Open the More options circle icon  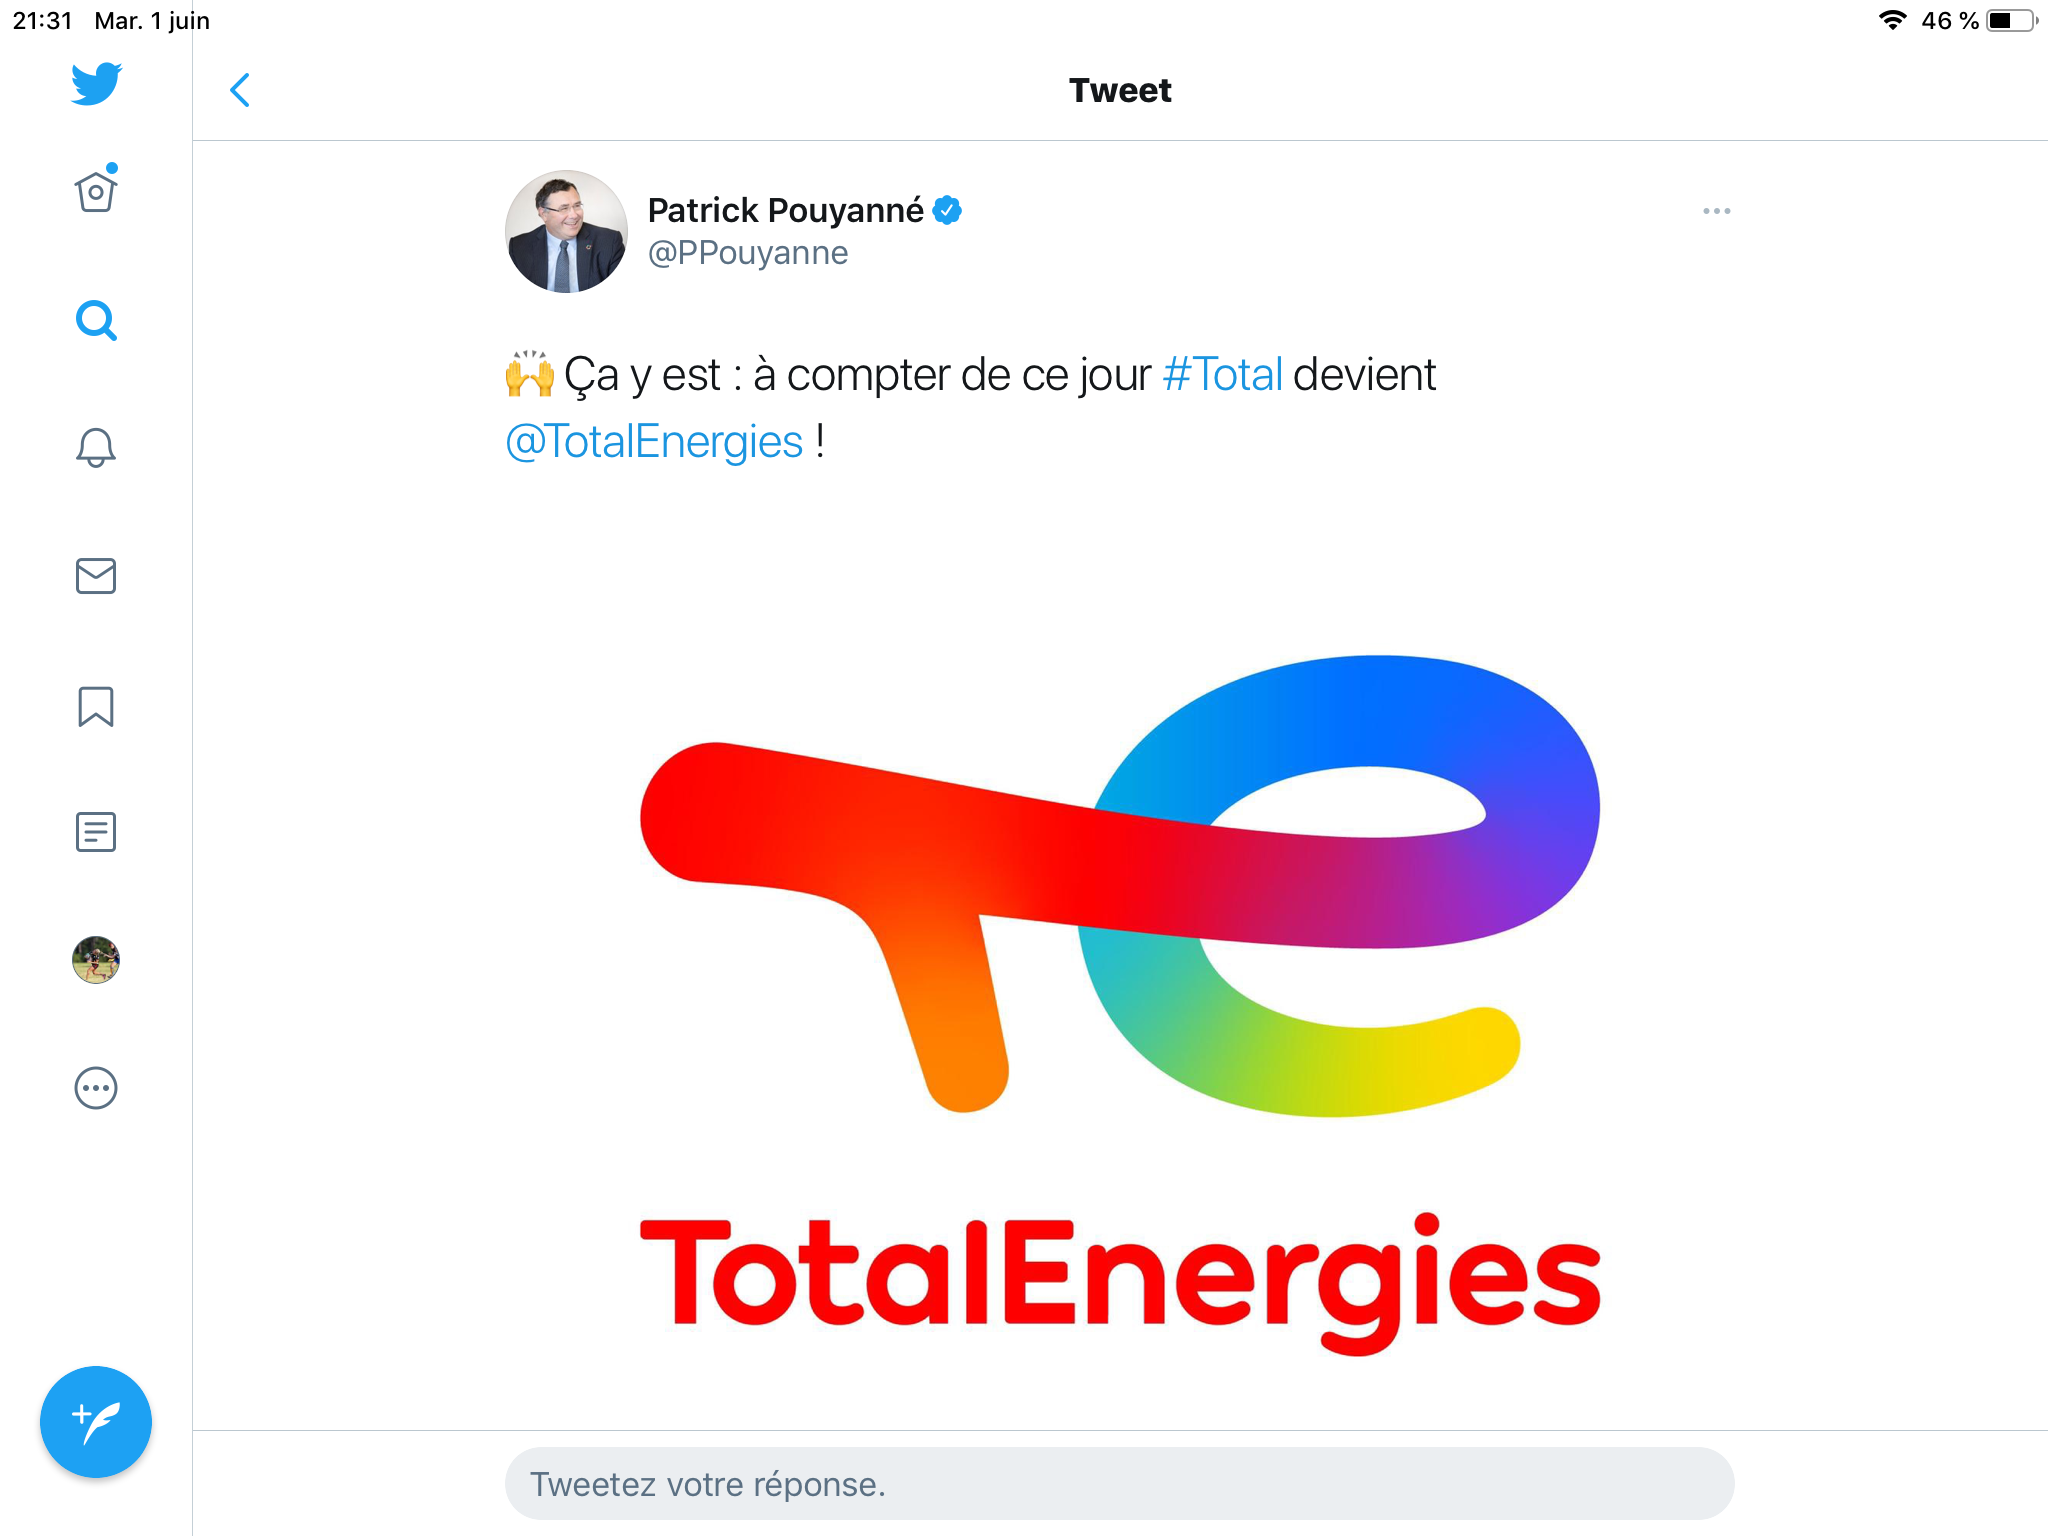coord(96,1088)
